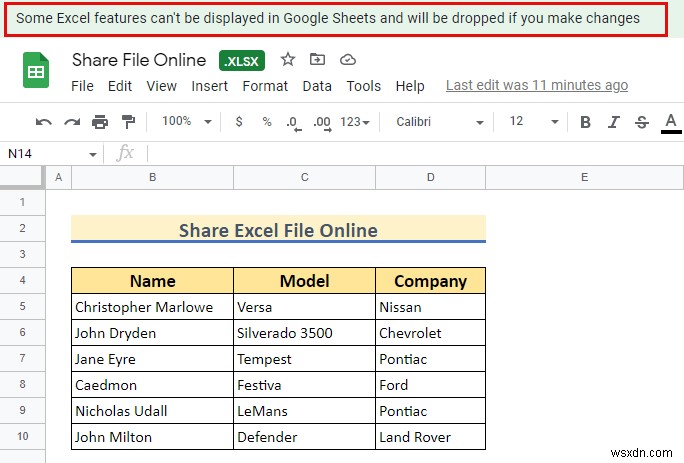
Task: Click the Share File Online document title
Action: 139,60
